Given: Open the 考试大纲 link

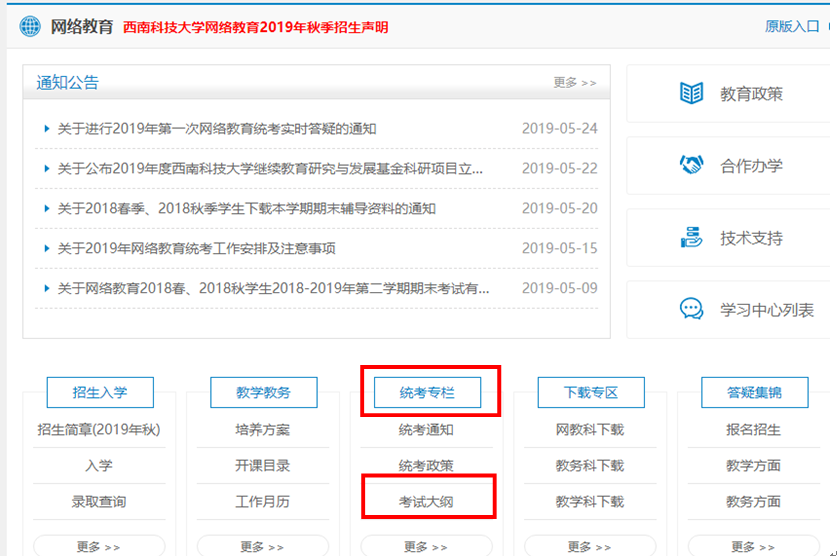Looking at the screenshot, I should point(426,501).
